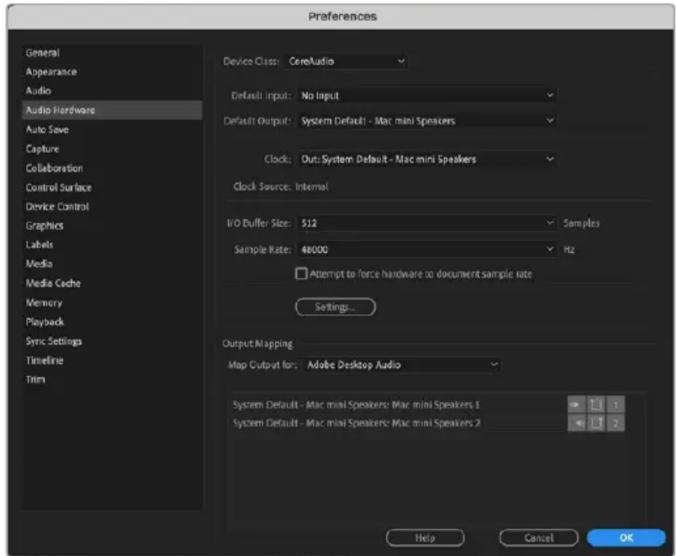Select Collaboration preferences category
Viewport: 676px width, 556px height.
point(112,168)
